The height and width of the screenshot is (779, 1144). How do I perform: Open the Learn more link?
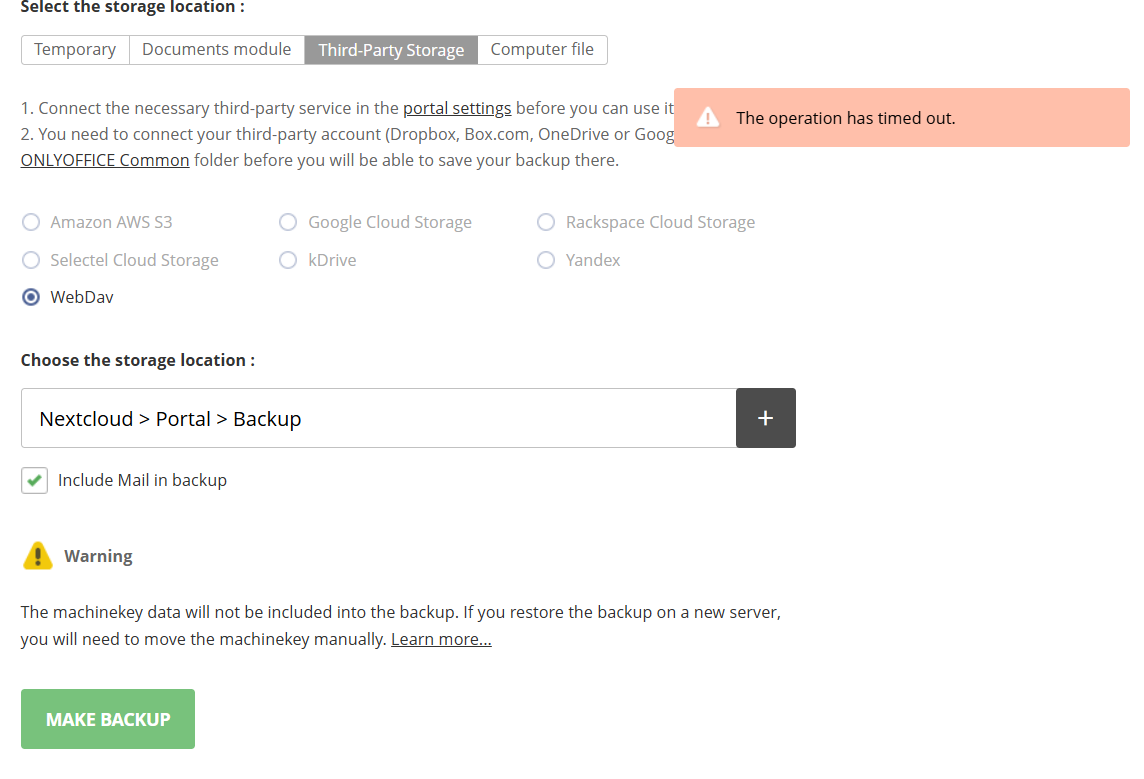pos(441,639)
